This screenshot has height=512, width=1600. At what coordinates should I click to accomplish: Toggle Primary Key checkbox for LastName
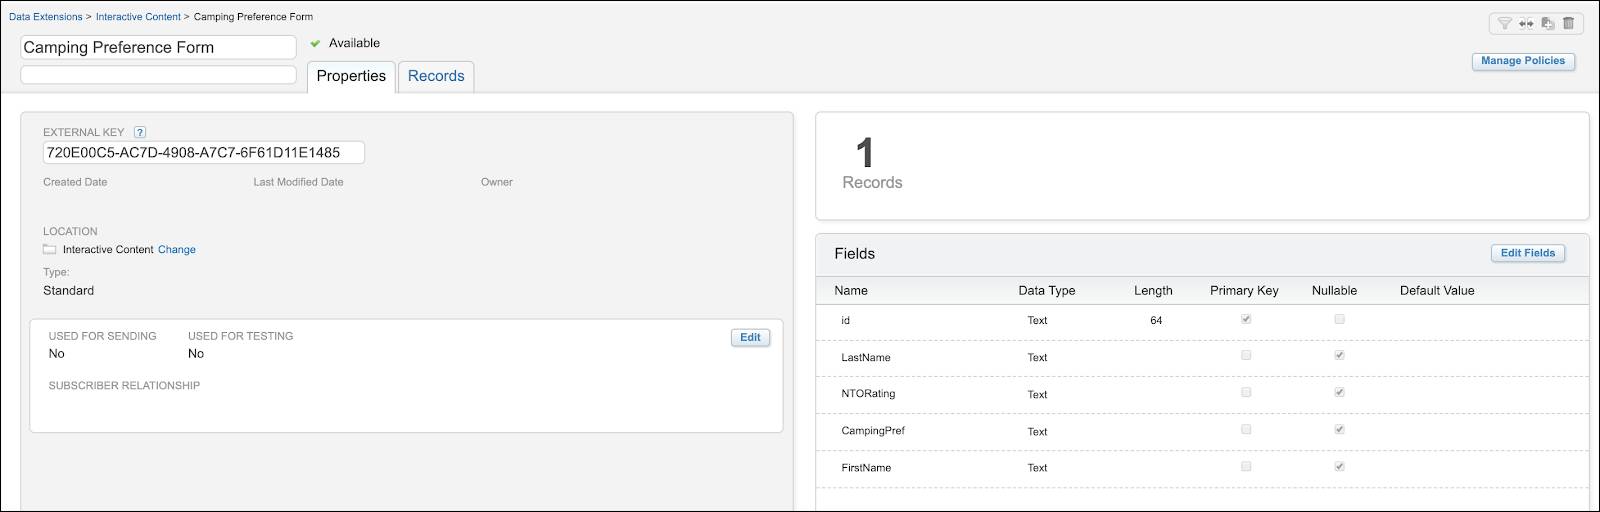[1246, 355]
